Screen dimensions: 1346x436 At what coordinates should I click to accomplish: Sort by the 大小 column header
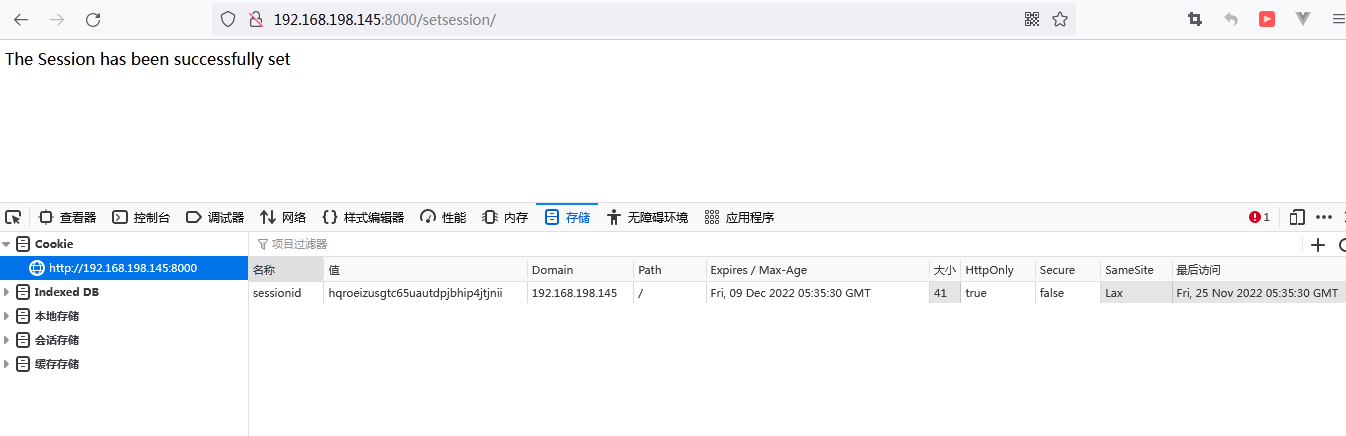tap(944, 270)
